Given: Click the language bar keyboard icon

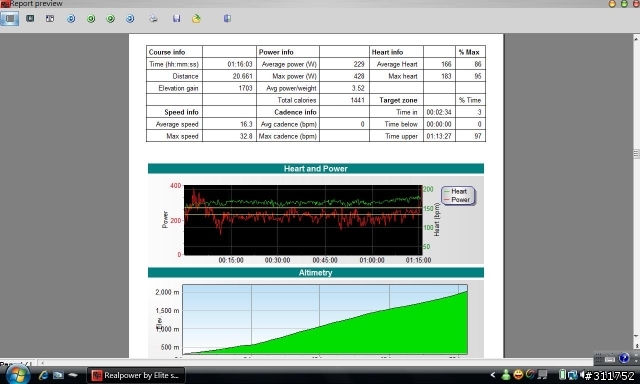Looking at the screenshot, I should 610,359.
